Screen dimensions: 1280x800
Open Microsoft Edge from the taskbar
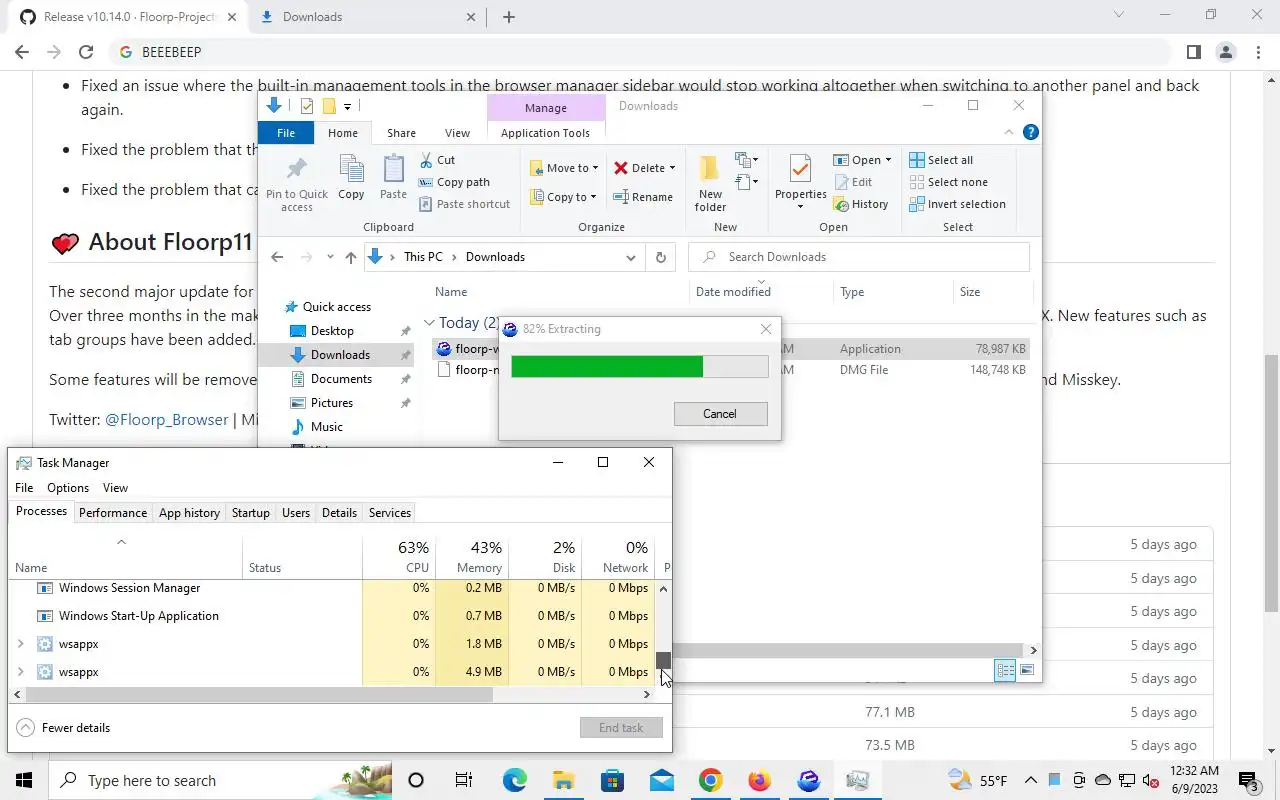tap(514, 780)
